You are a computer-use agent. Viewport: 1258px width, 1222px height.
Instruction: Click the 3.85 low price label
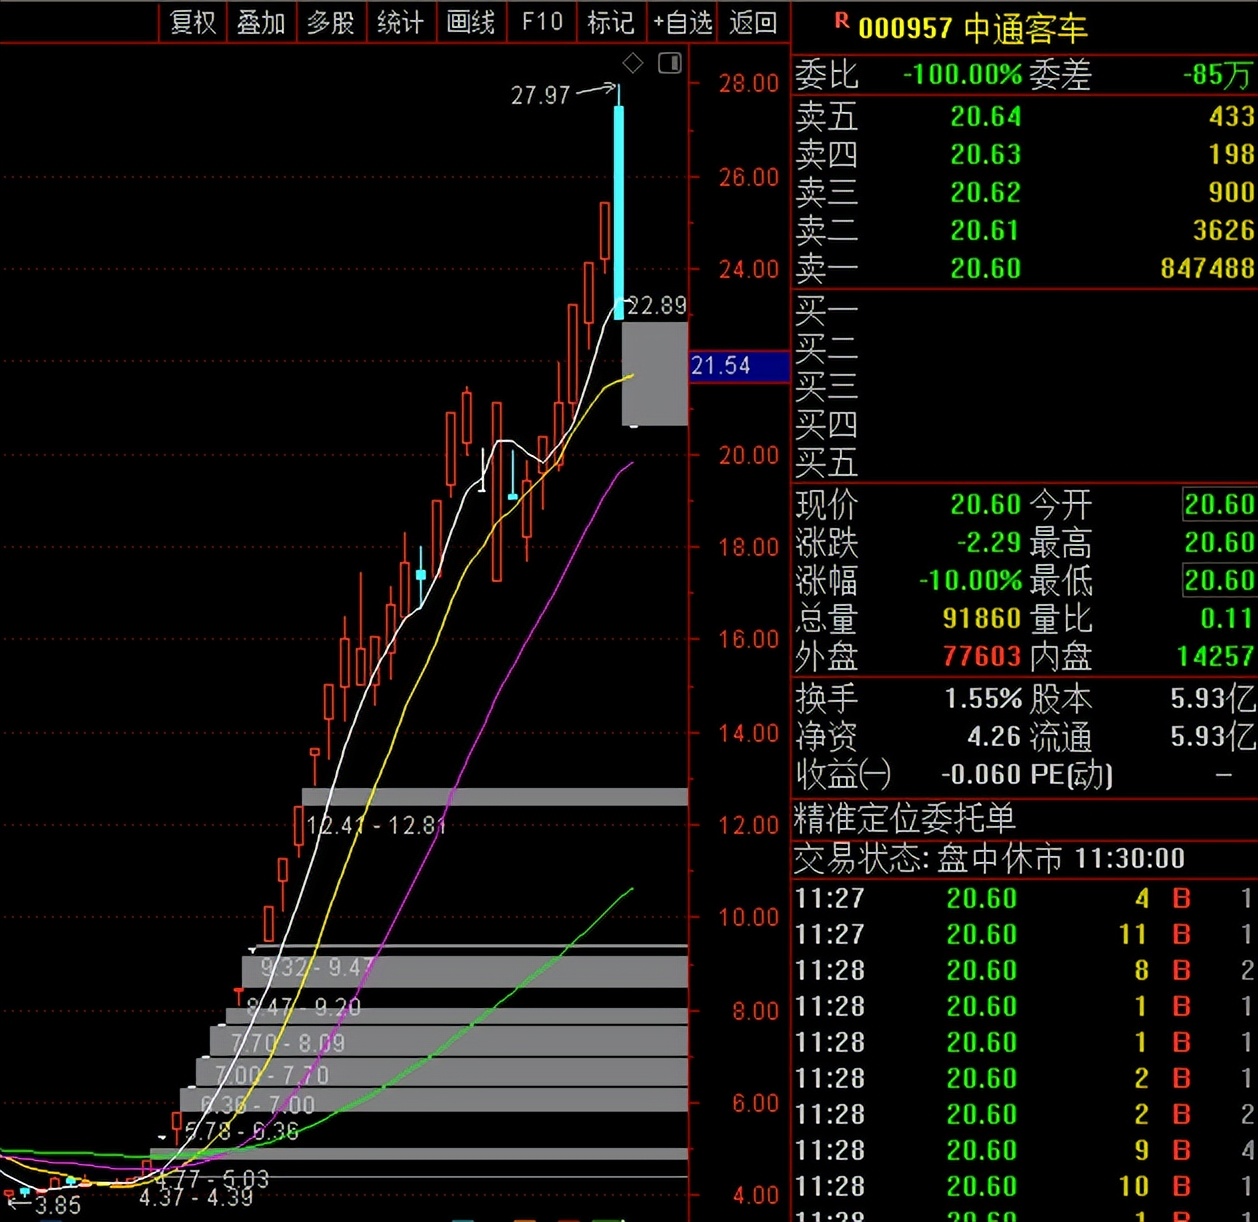coord(58,1205)
